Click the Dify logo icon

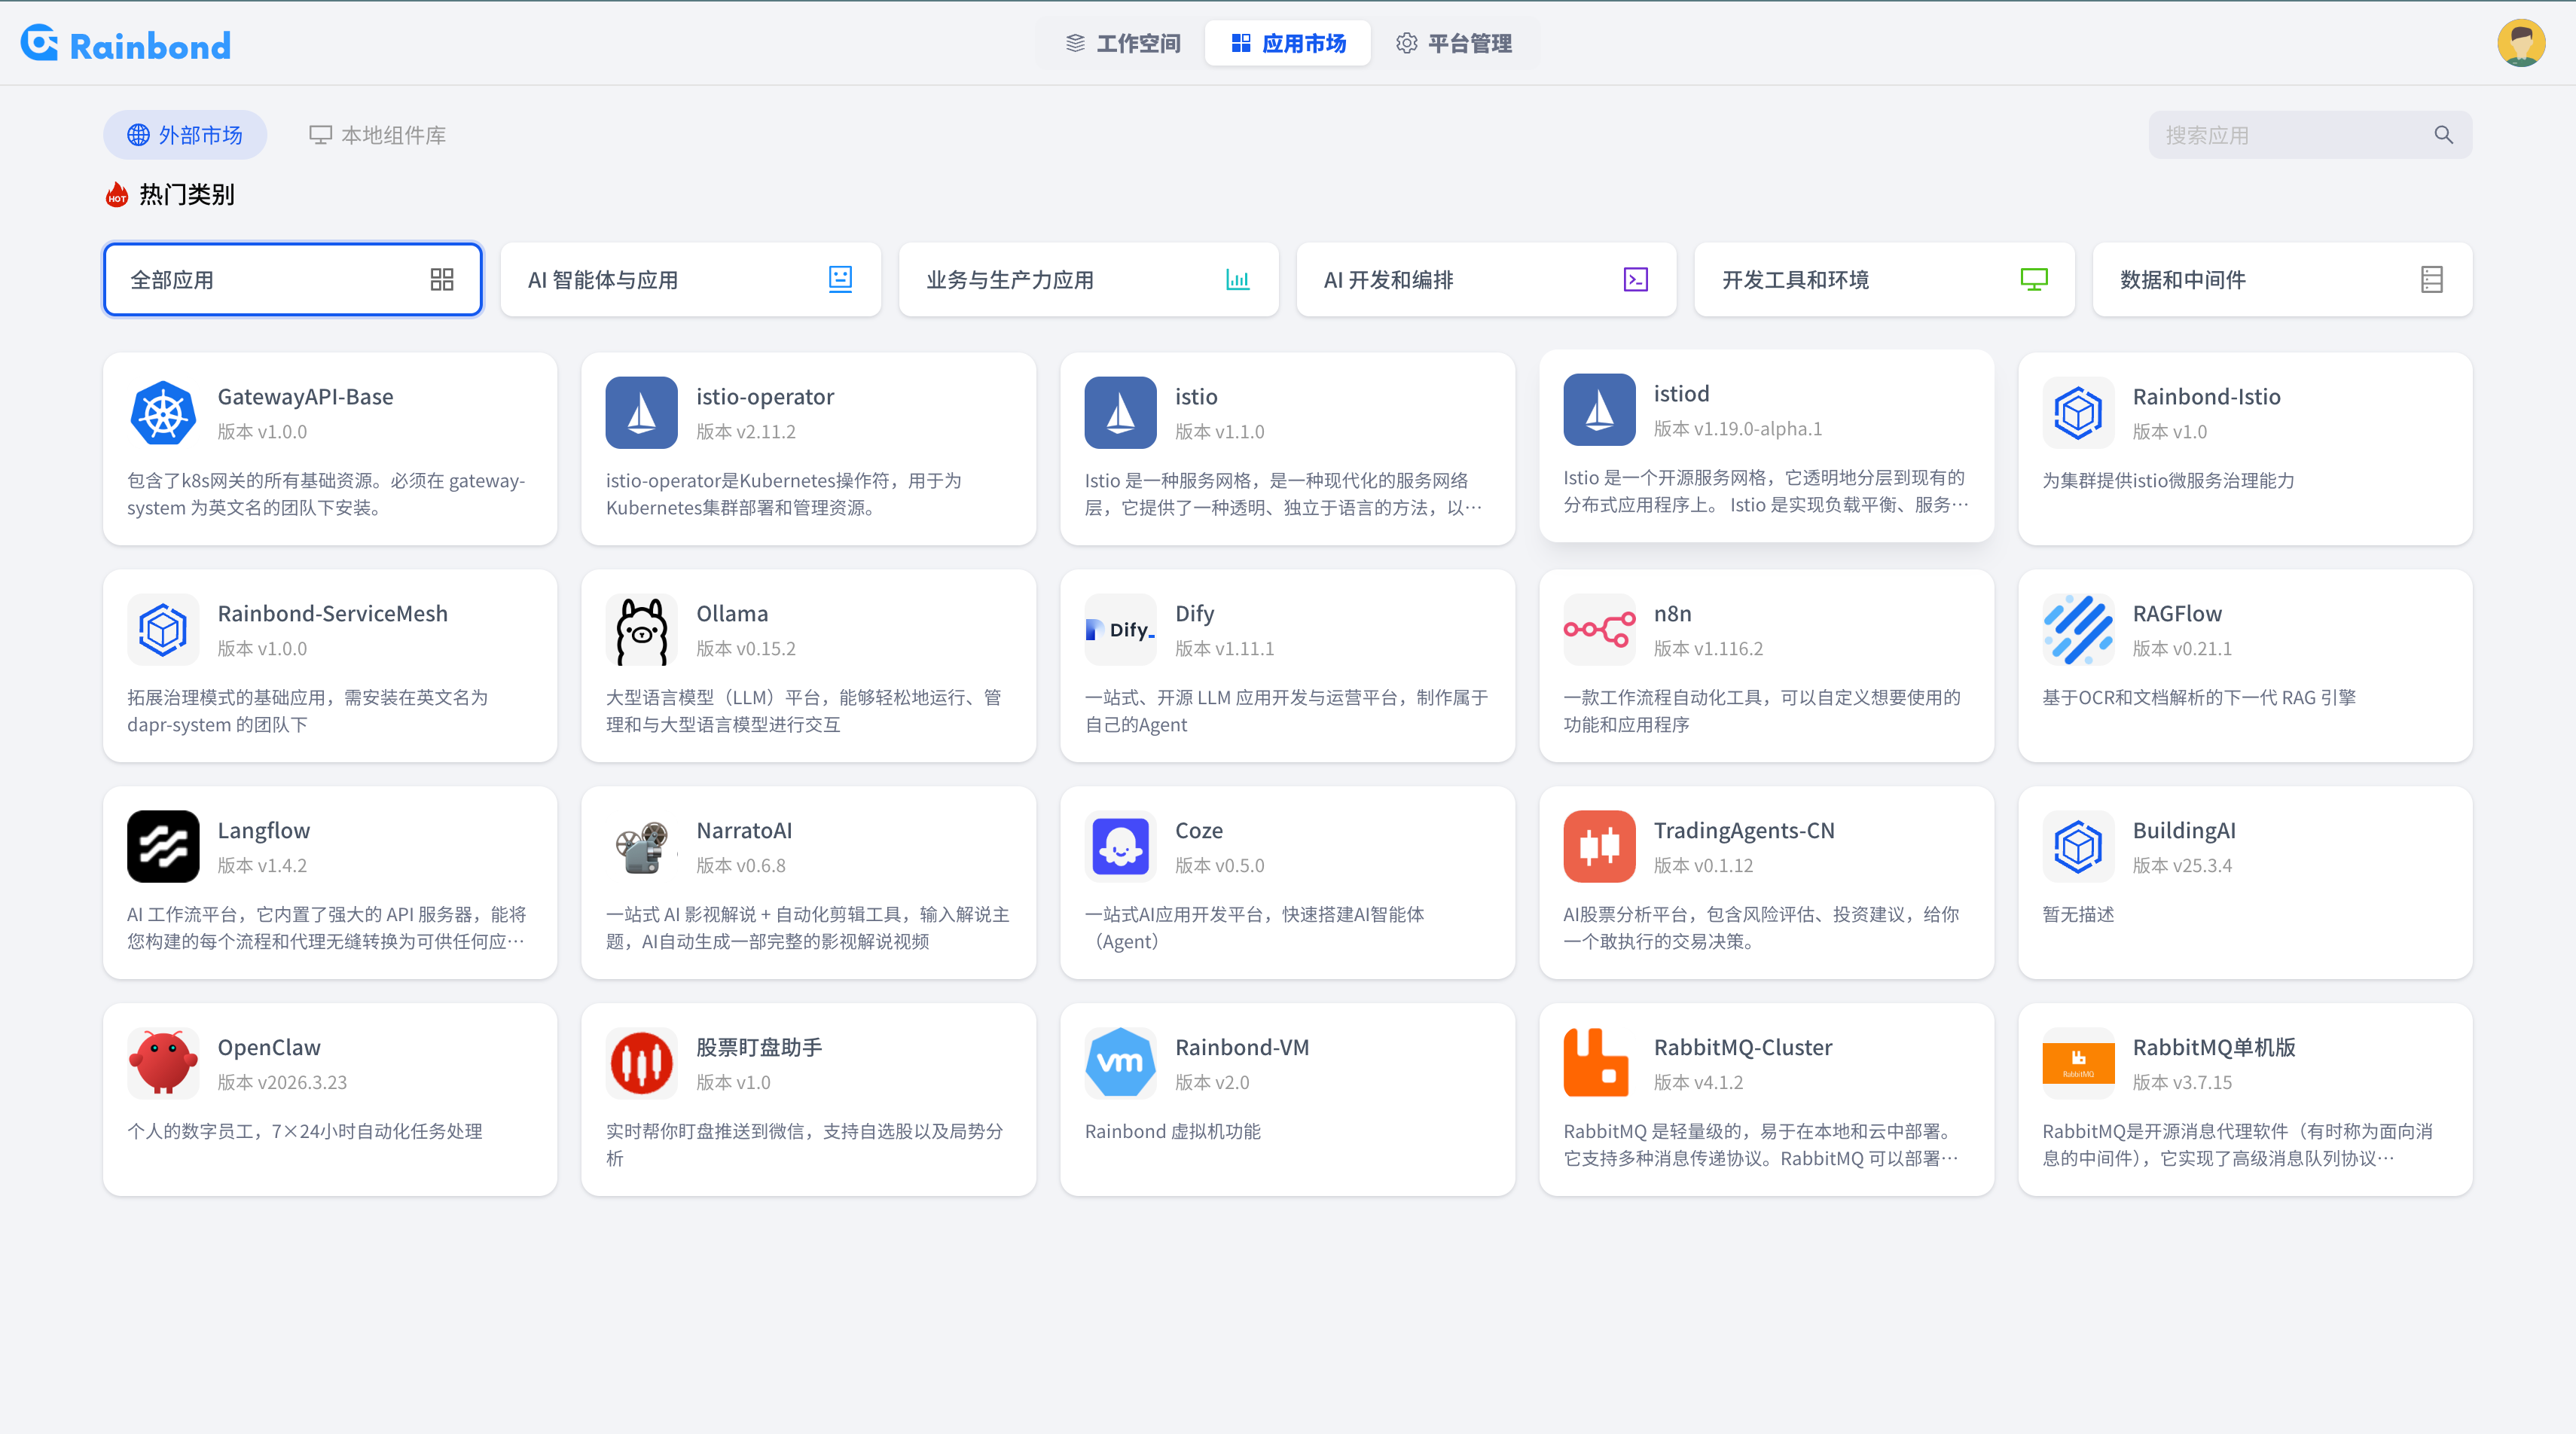[x=1120, y=630]
